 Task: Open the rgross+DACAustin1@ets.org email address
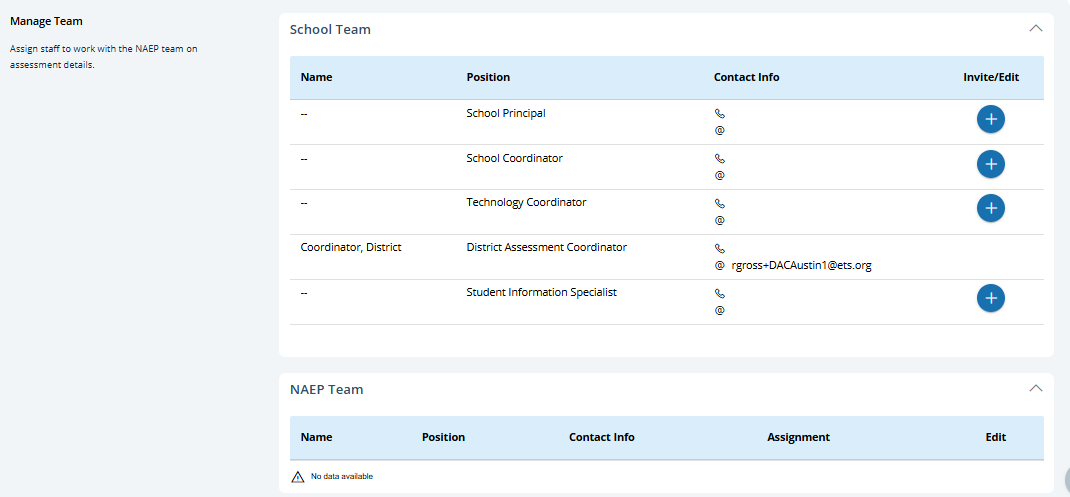pyautogui.click(x=801, y=266)
